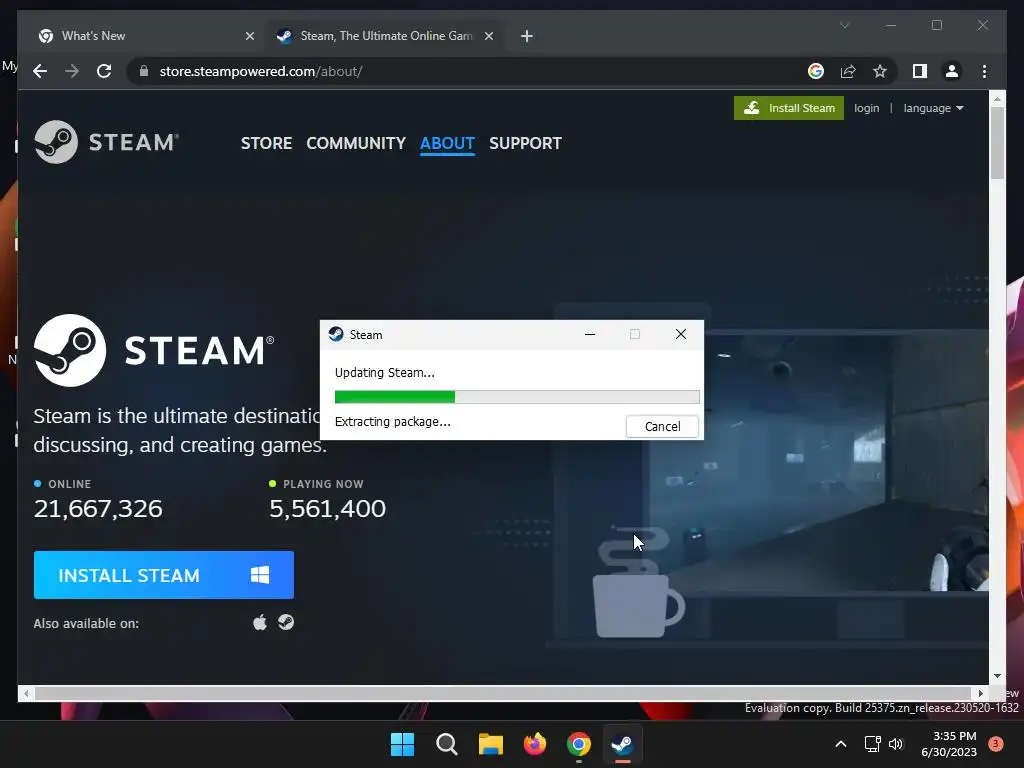Maximize the Chrome window
The image size is (1024, 768).
point(936,25)
